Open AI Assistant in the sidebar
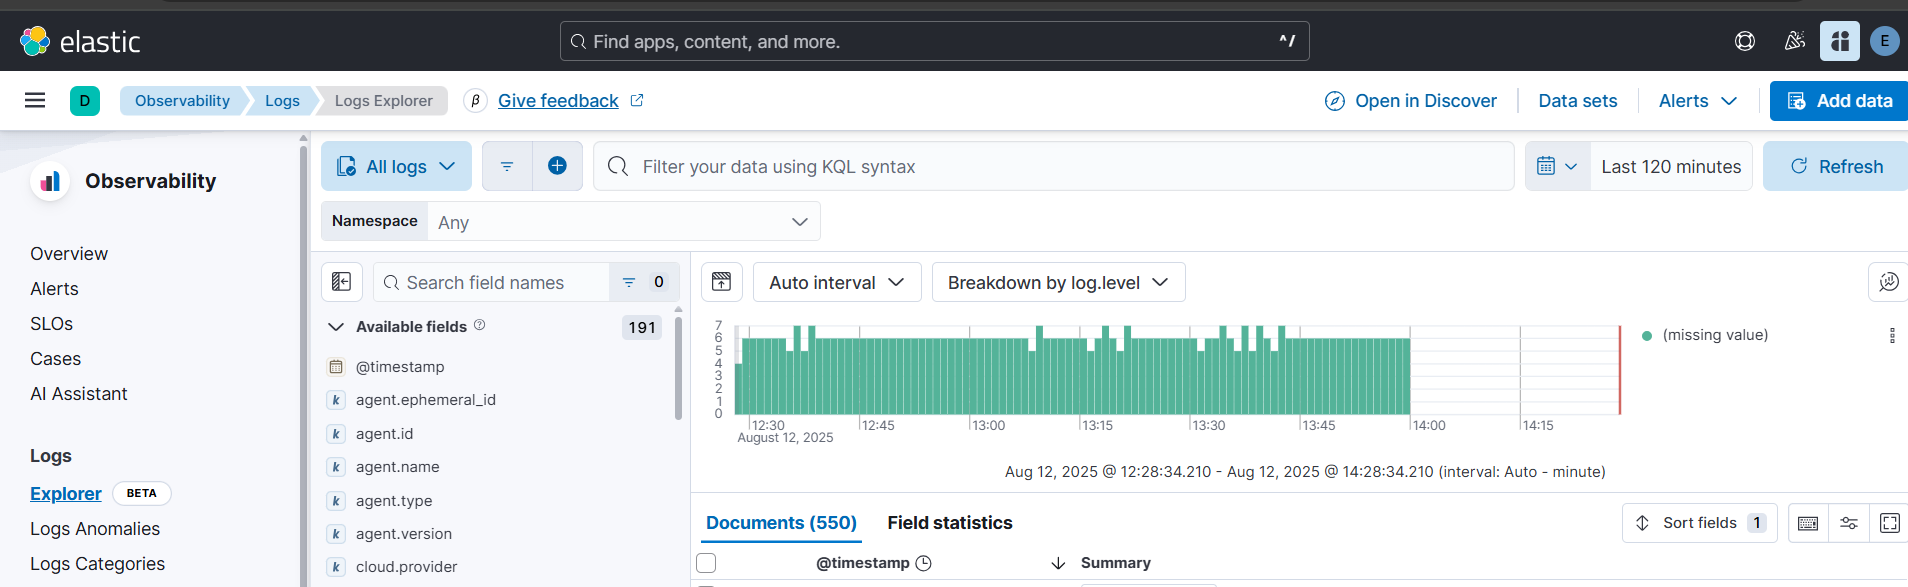The height and width of the screenshot is (587, 1908). click(79, 394)
